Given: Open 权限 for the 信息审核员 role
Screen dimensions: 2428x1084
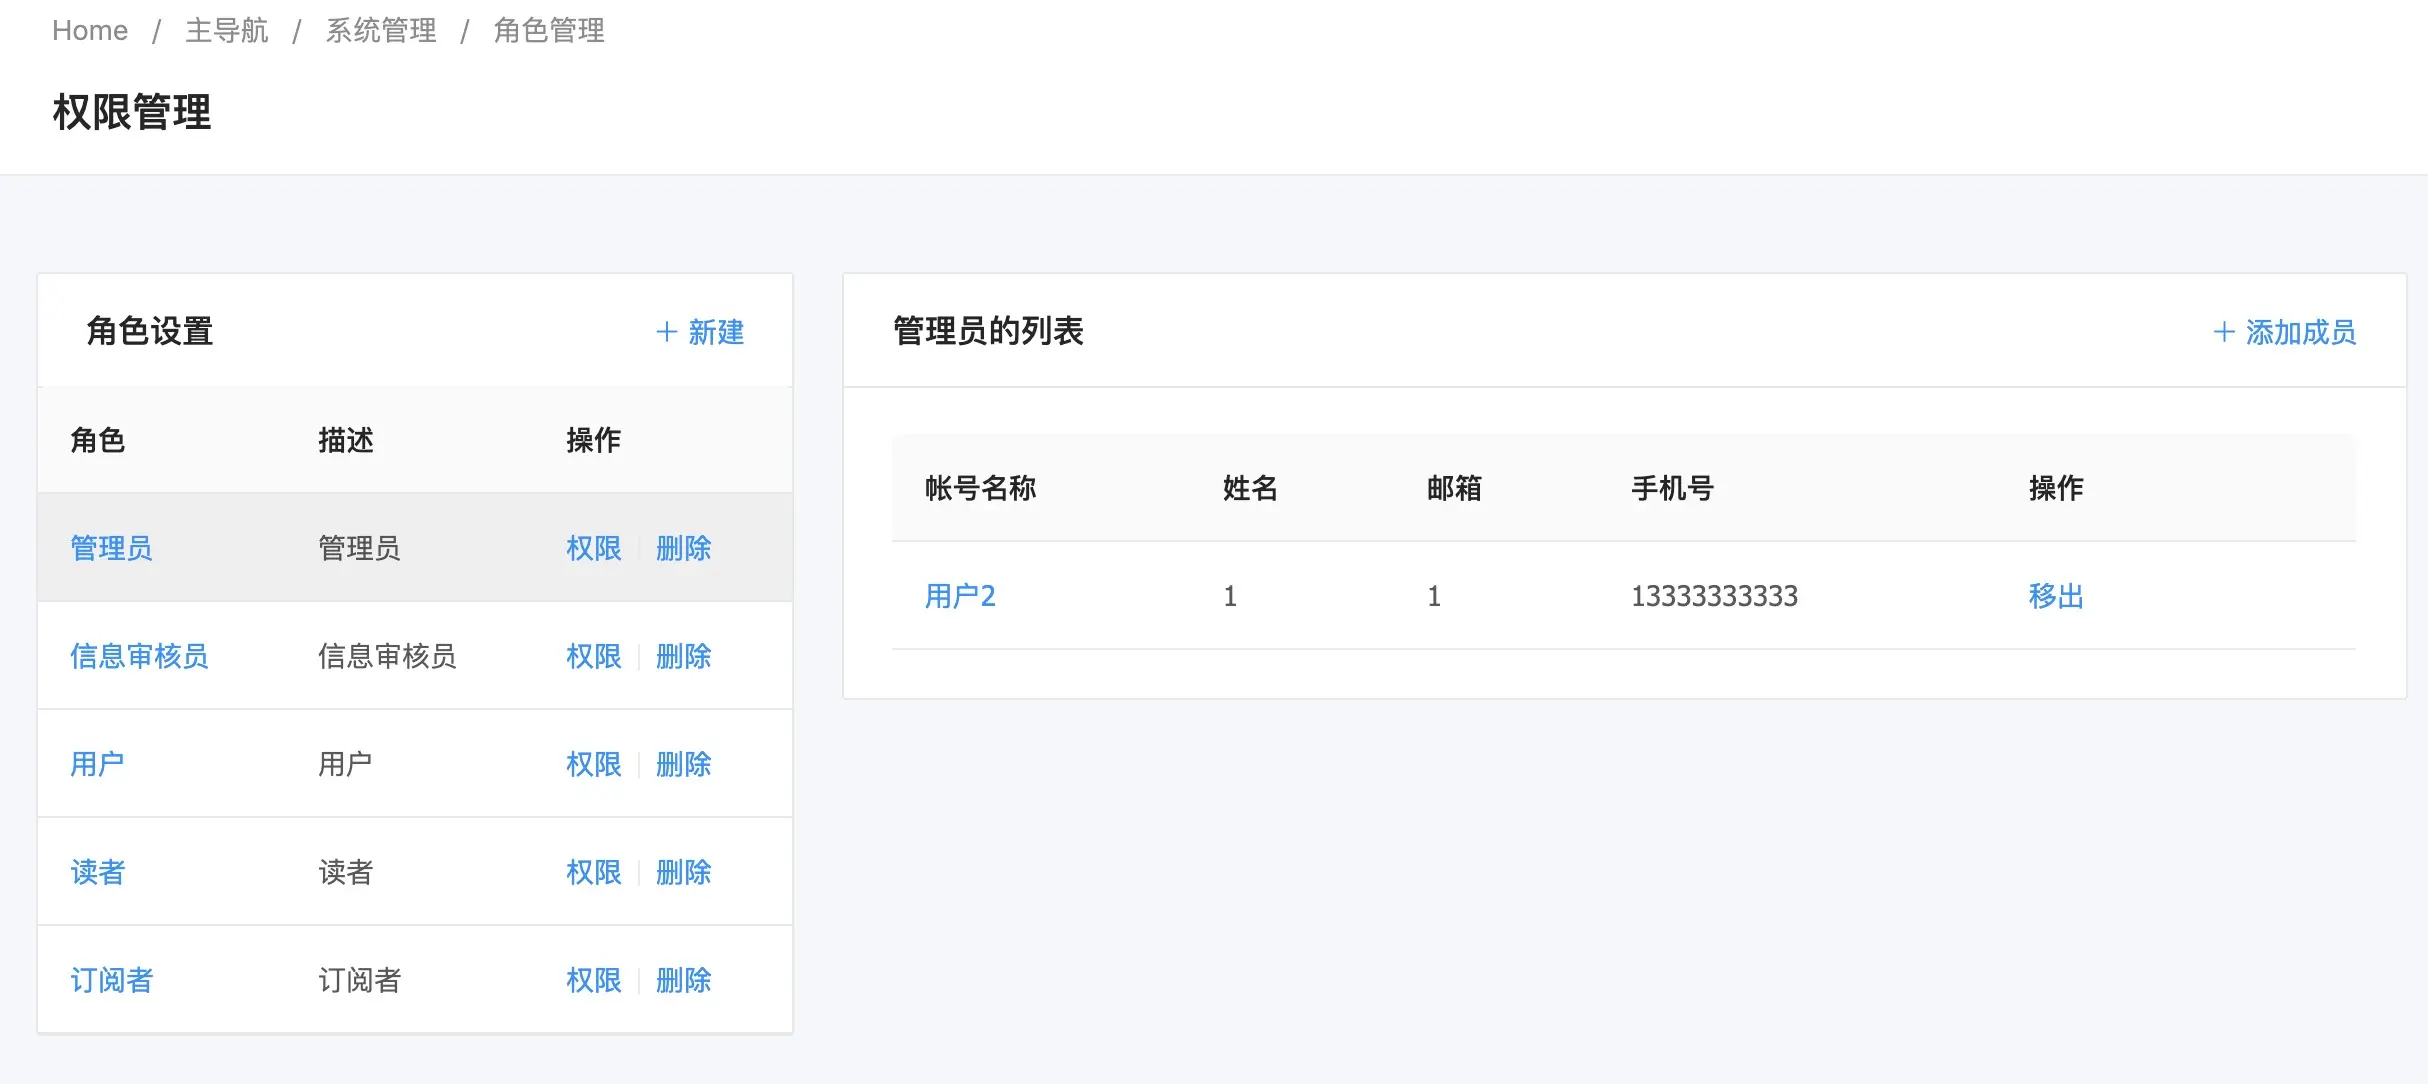Looking at the screenshot, I should pos(593,656).
